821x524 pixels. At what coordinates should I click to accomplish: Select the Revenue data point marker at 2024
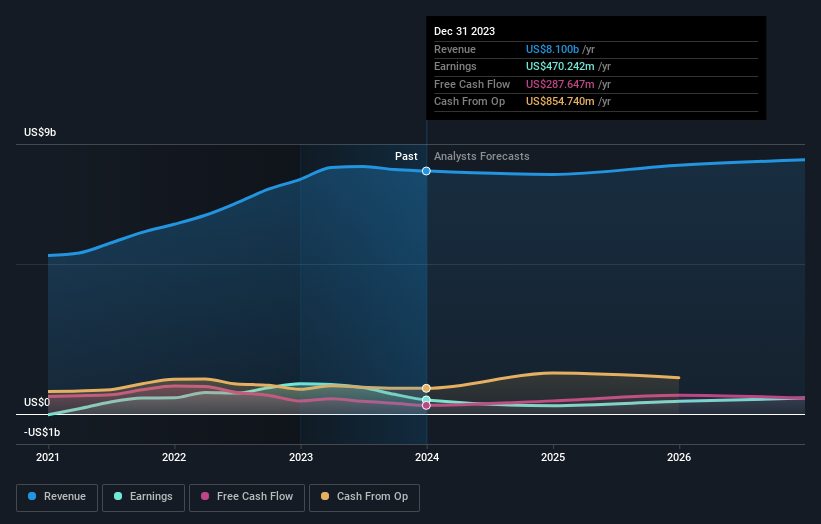(x=426, y=171)
